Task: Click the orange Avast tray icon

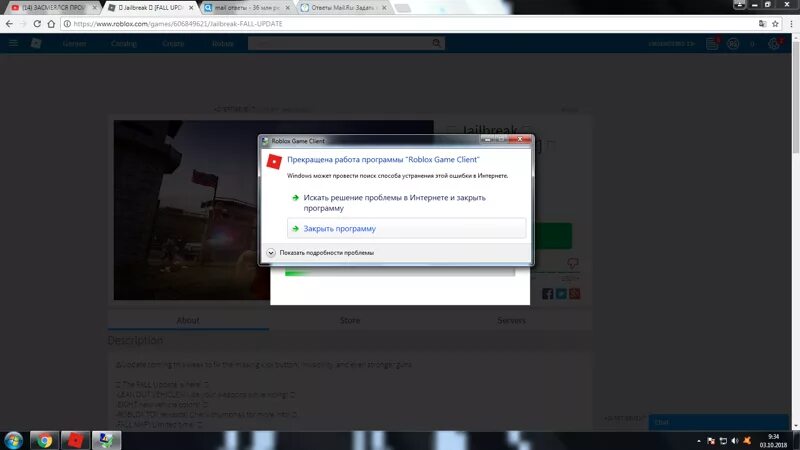Action: [x=747, y=441]
